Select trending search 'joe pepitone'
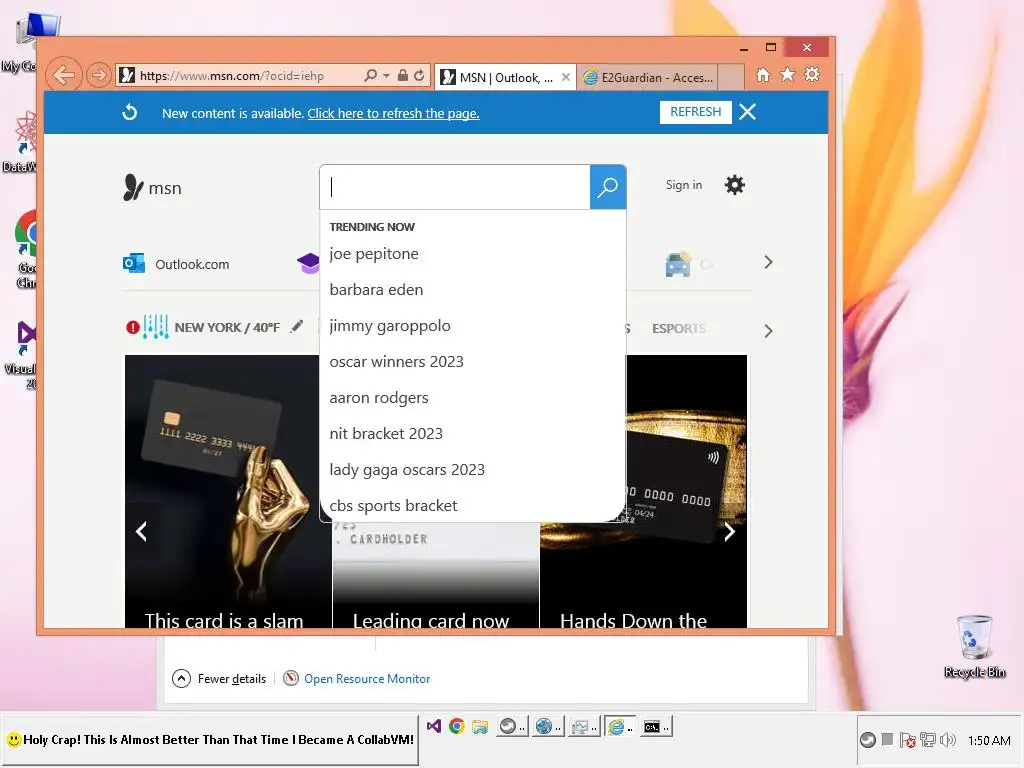1024x768 pixels. coord(374,253)
